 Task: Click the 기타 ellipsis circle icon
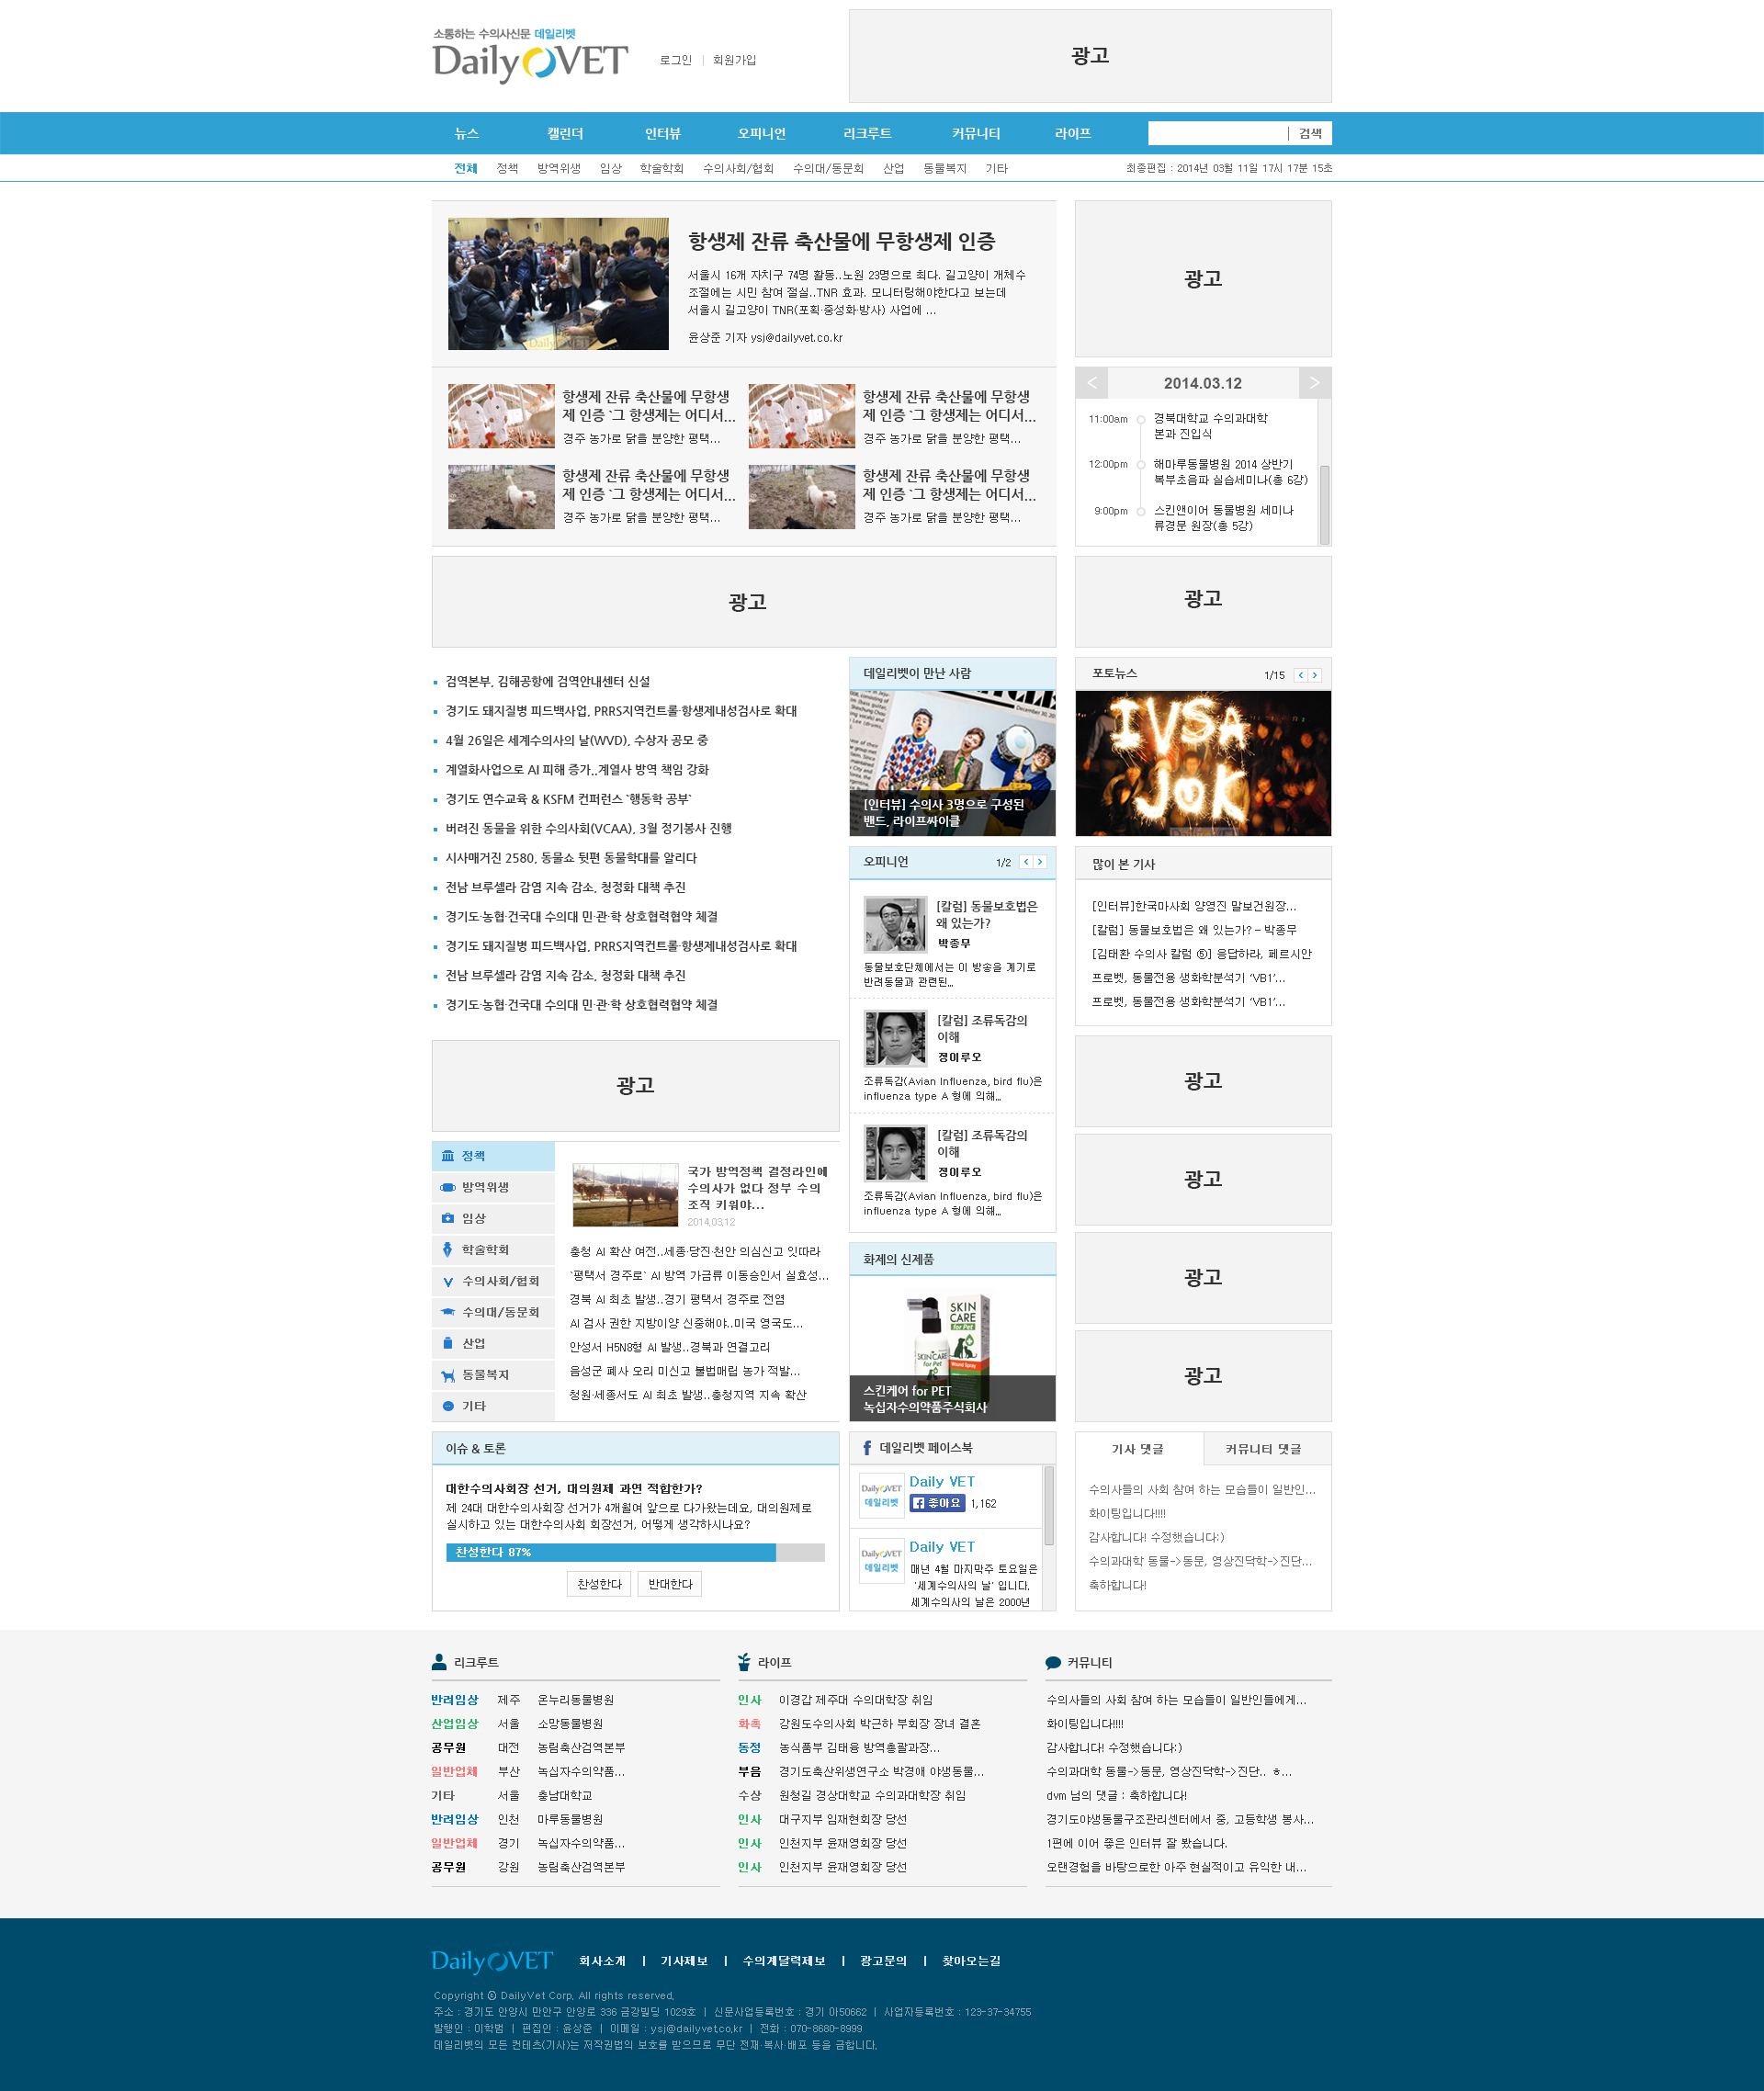tap(448, 1406)
